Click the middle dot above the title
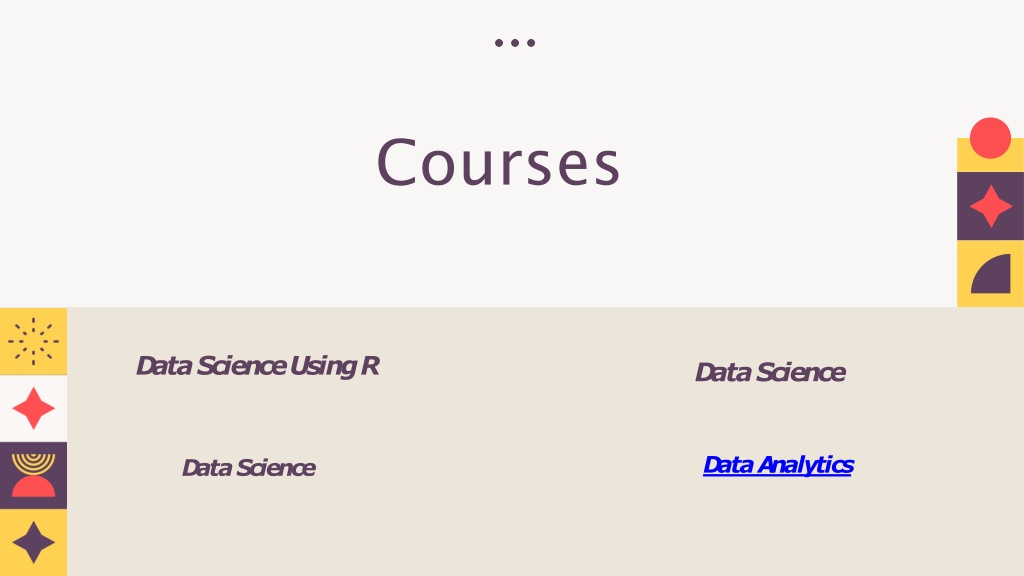 pos(515,43)
